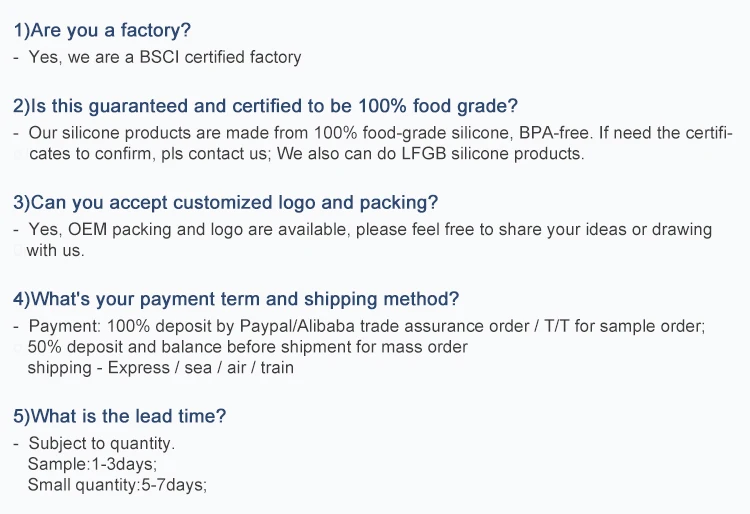This screenshot has width=750, height=514.
Task: Click the "shipping - Express / sea / air / train" line
Action: tap(160, 368)
